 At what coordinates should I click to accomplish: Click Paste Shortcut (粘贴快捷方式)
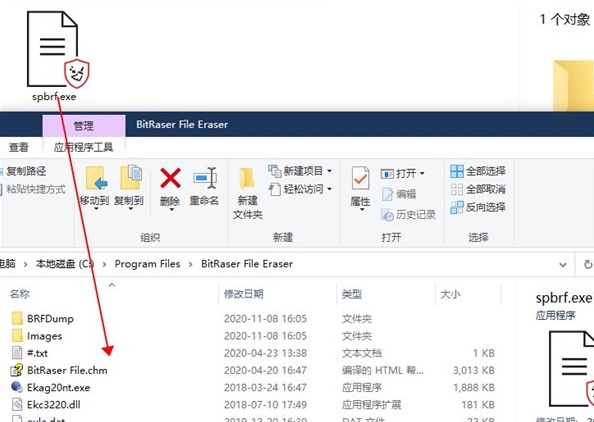[33, 189]
